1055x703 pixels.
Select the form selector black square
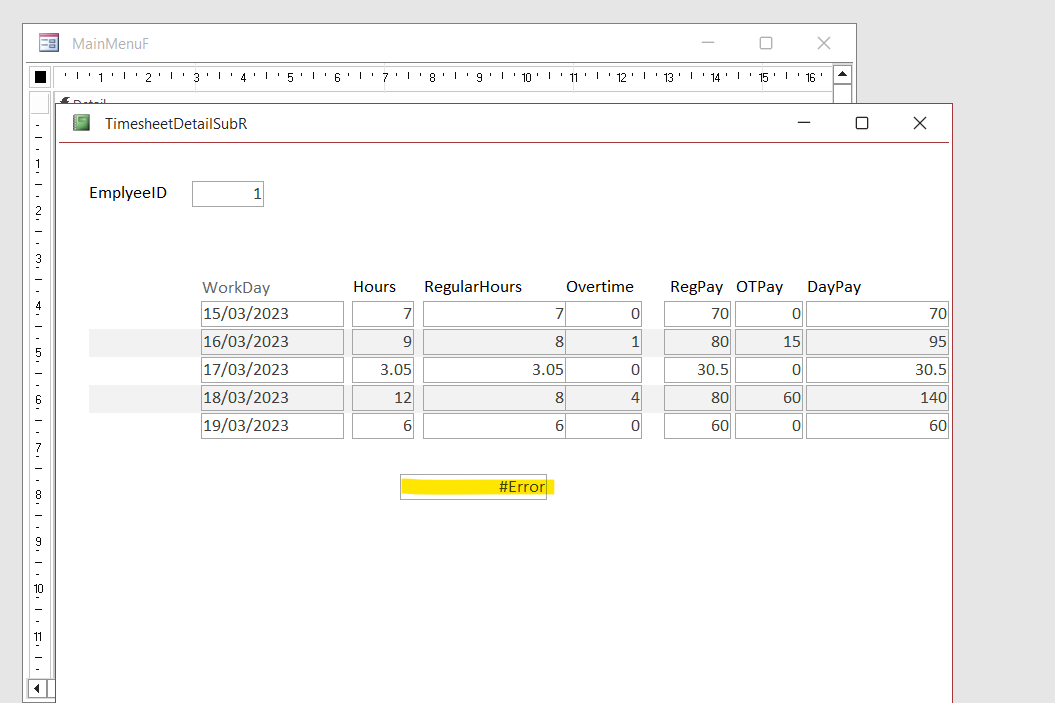click(40, 77)
